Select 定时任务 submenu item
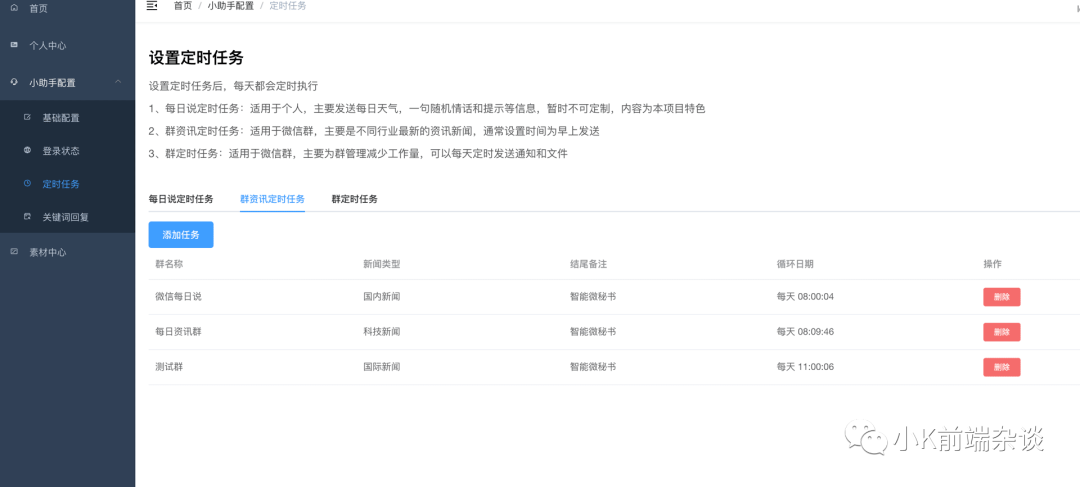The width and height of the screenshot is (1080, 487). [x=61, y=184]
